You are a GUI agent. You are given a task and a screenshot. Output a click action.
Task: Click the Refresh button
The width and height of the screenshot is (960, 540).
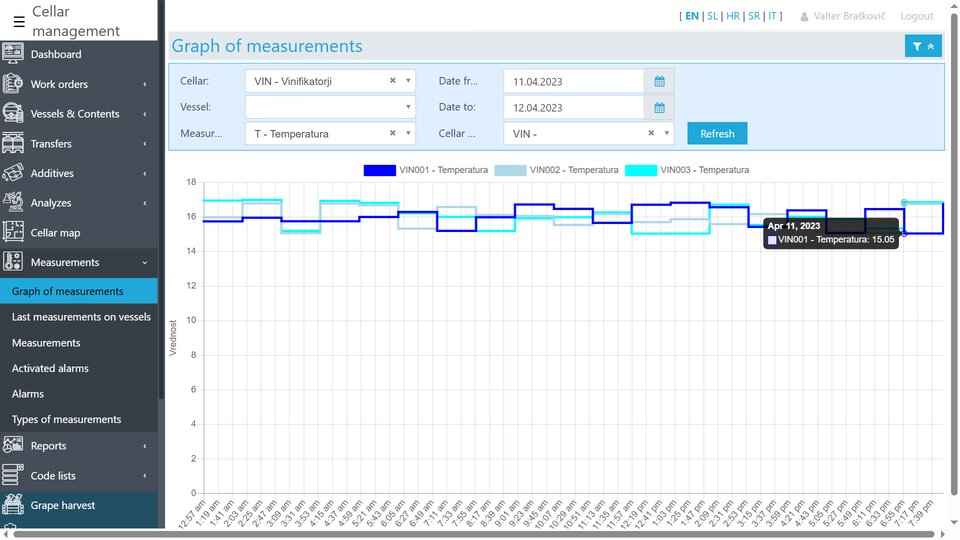point(716,133)
